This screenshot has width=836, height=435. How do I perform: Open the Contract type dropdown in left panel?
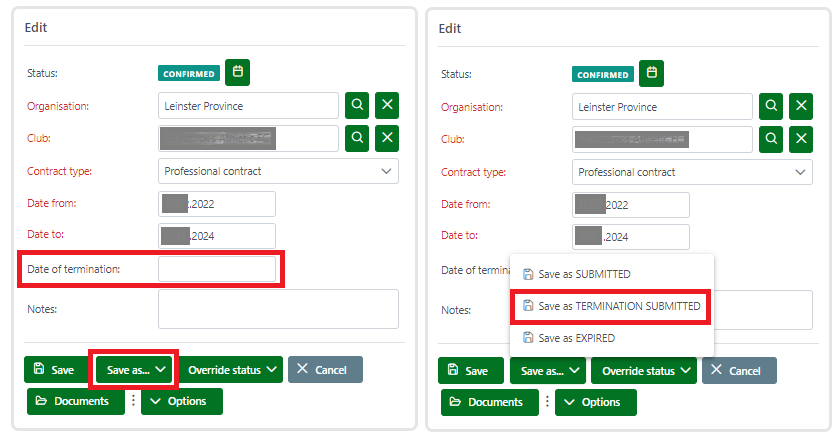[278, 171]
